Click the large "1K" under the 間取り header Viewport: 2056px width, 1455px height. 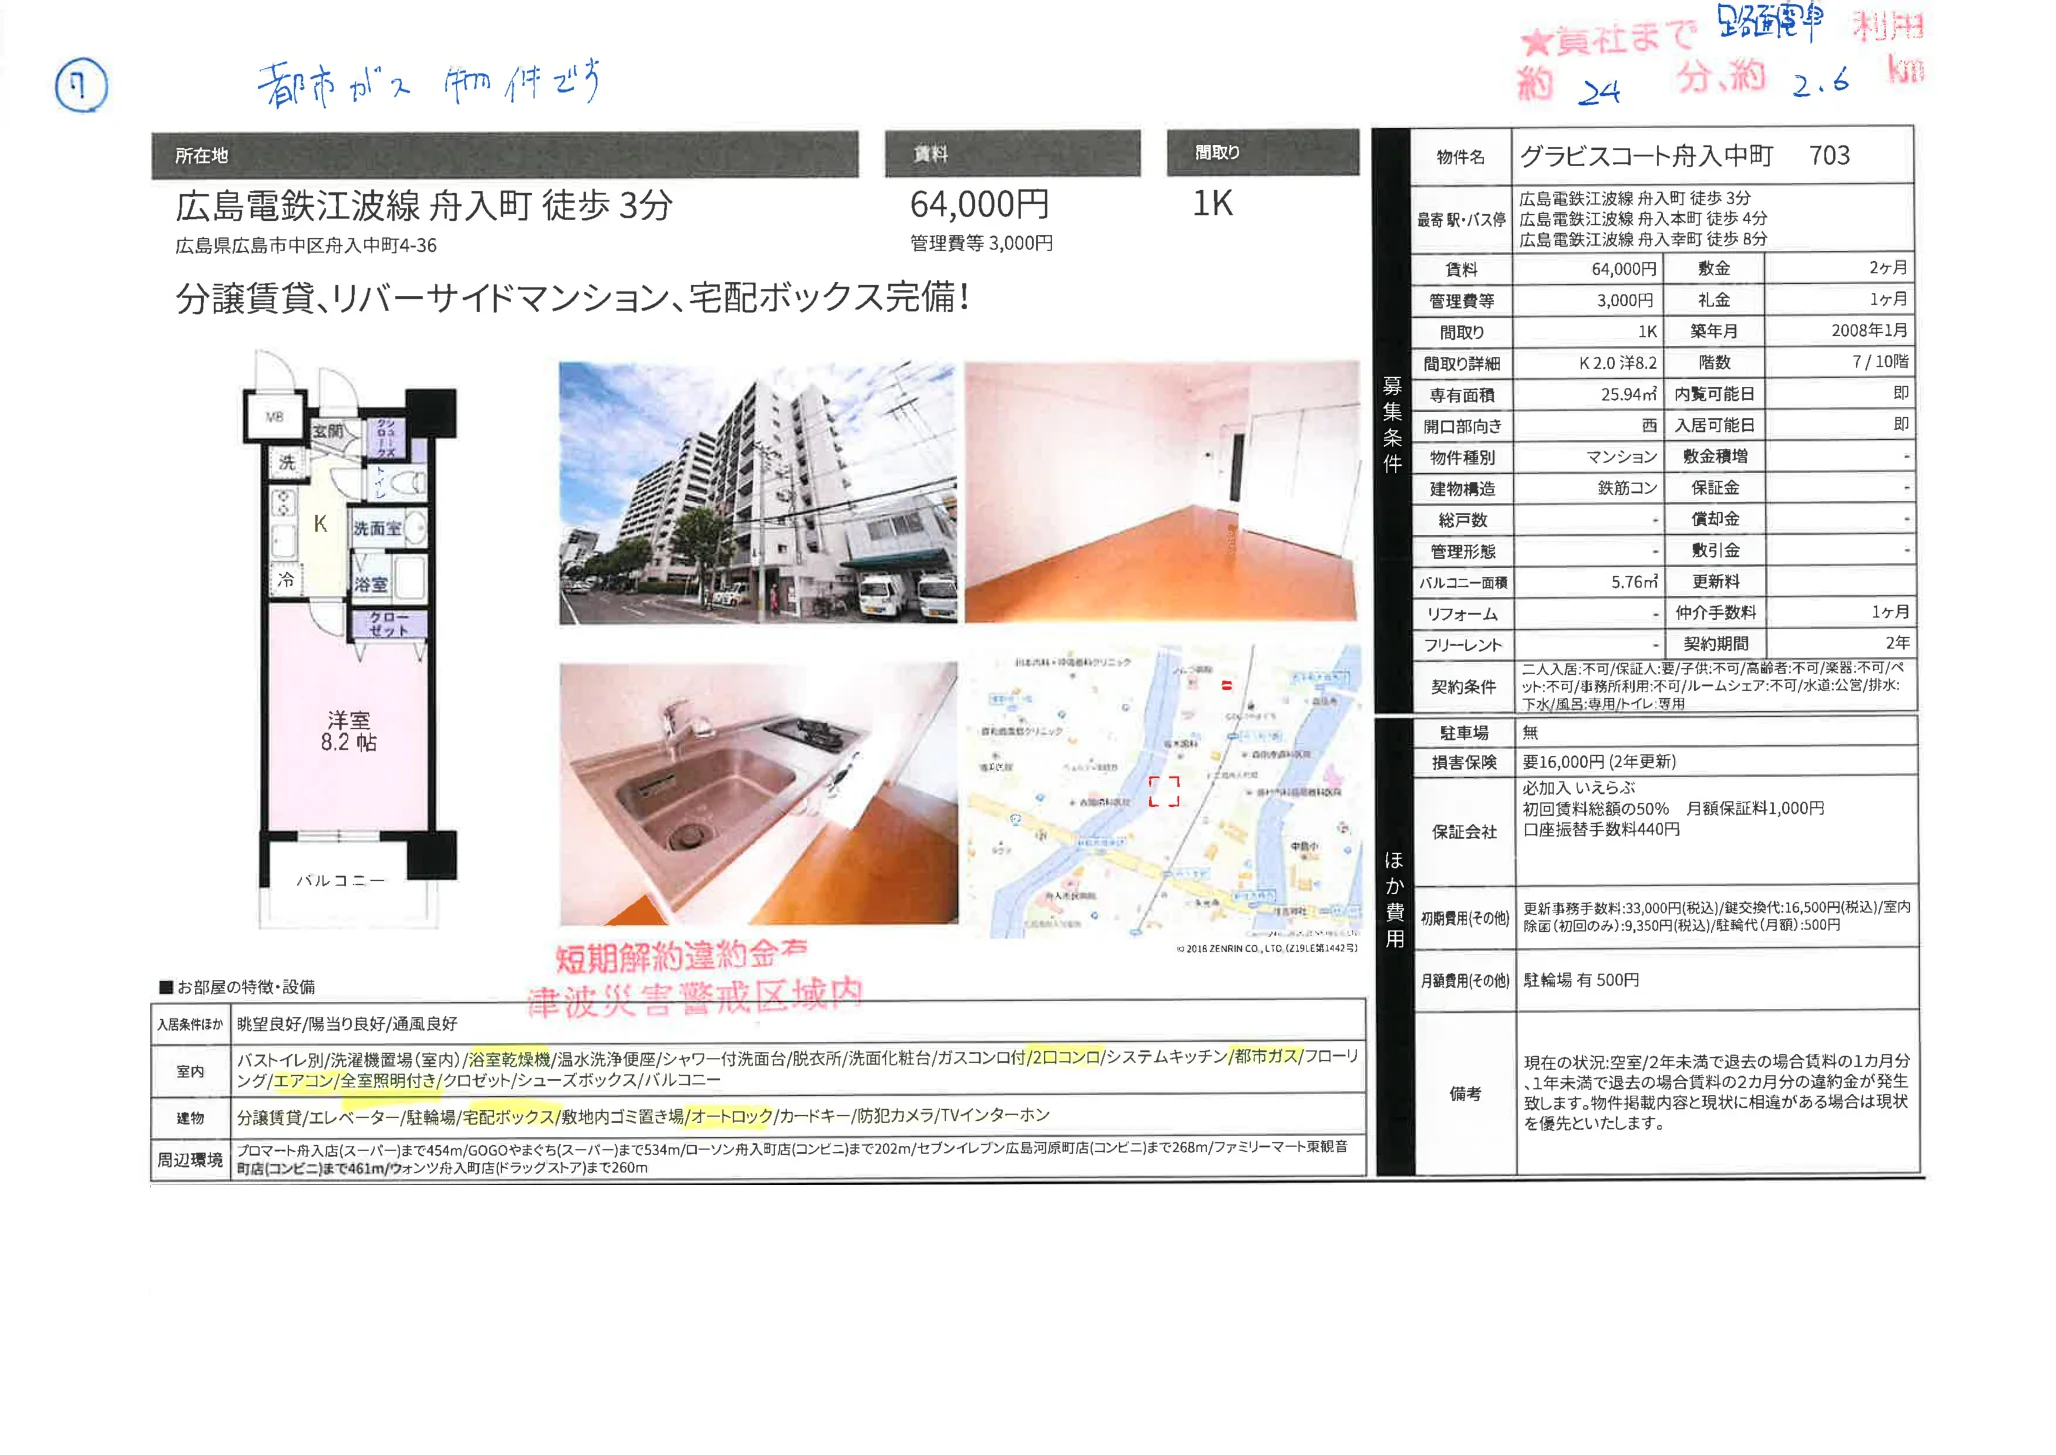pyautogui.click(x=1212, y=204)
